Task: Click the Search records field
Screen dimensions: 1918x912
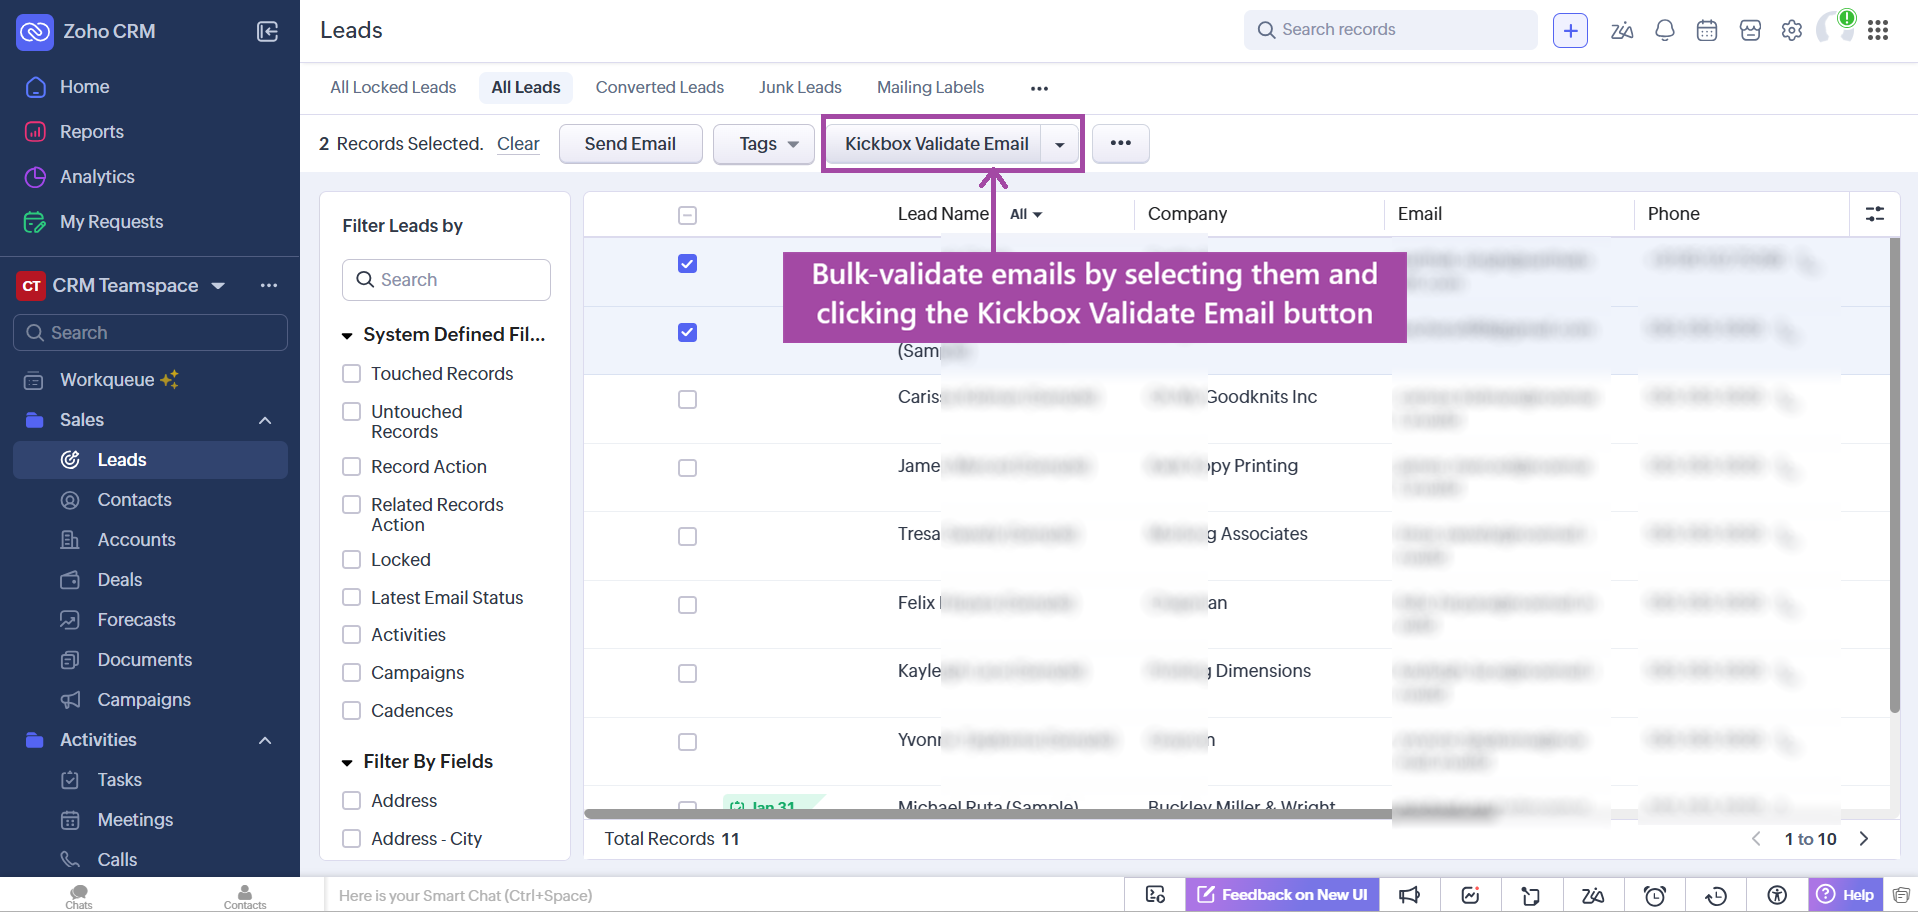Action: coord(1390,30)
